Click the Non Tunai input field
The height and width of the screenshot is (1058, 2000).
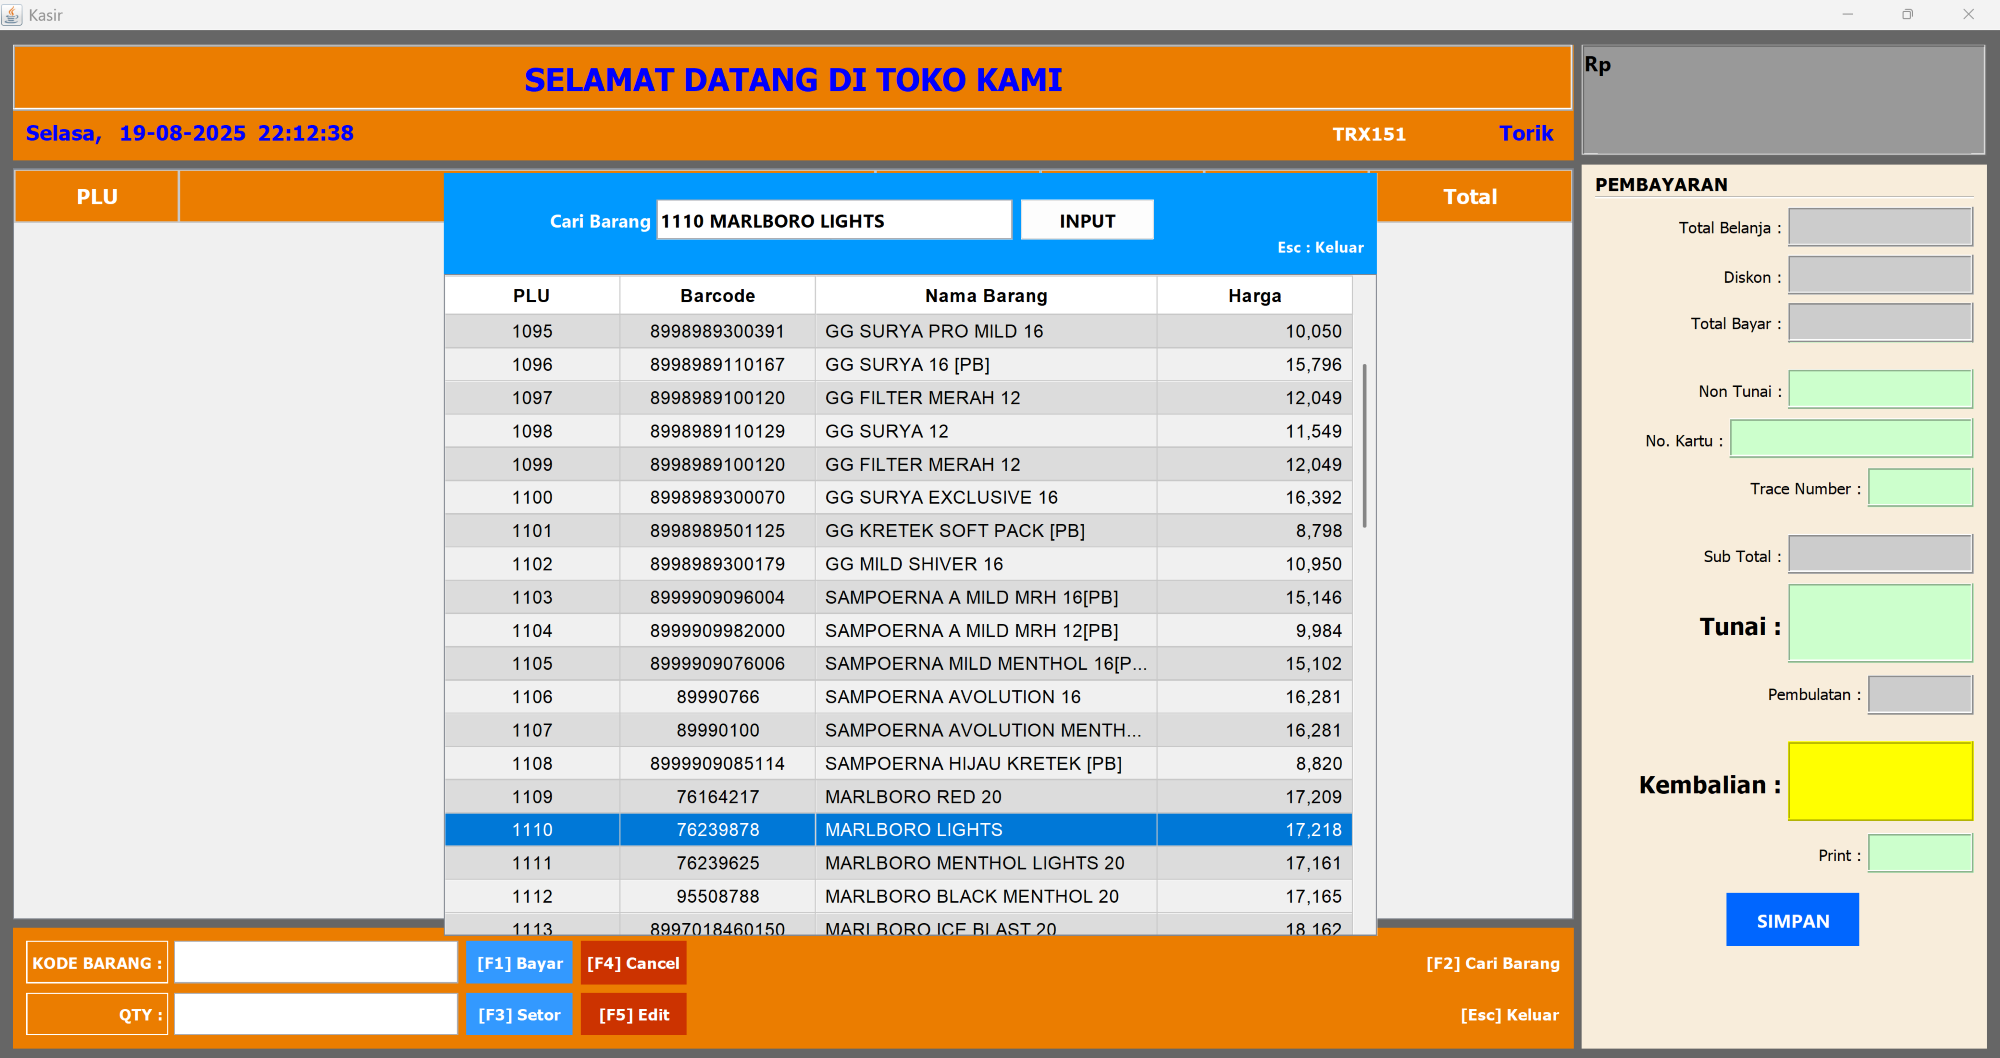[x=1879, y=390]
